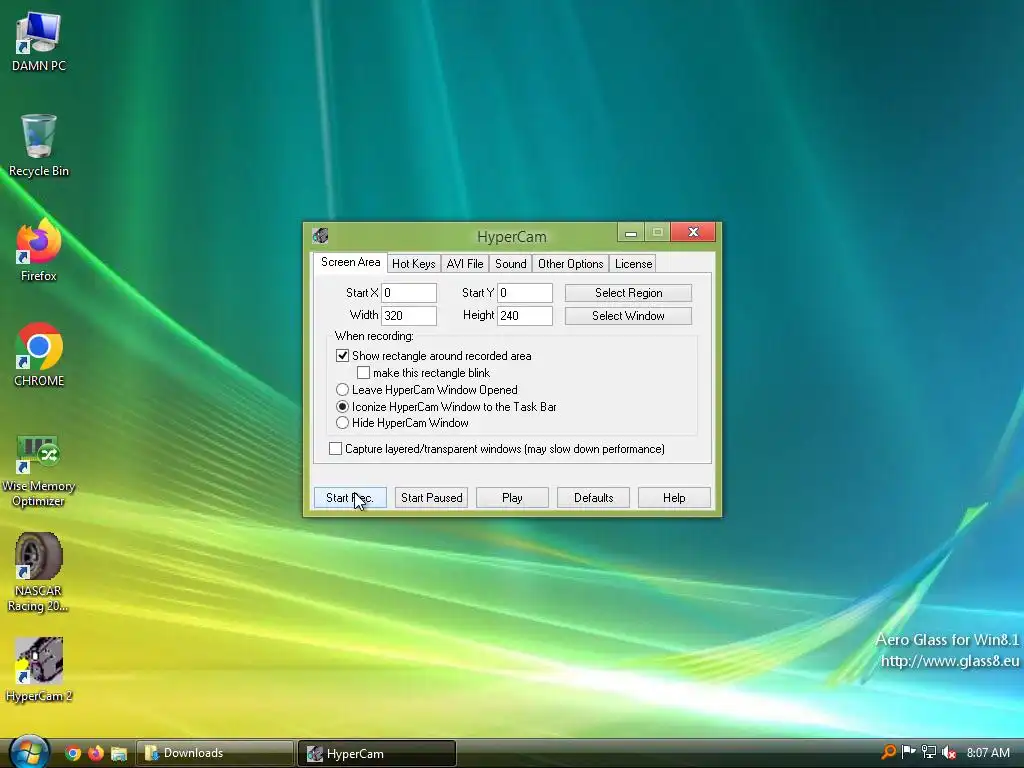
Task: Click the orange search tray icon
Action: tap(888, 752)
